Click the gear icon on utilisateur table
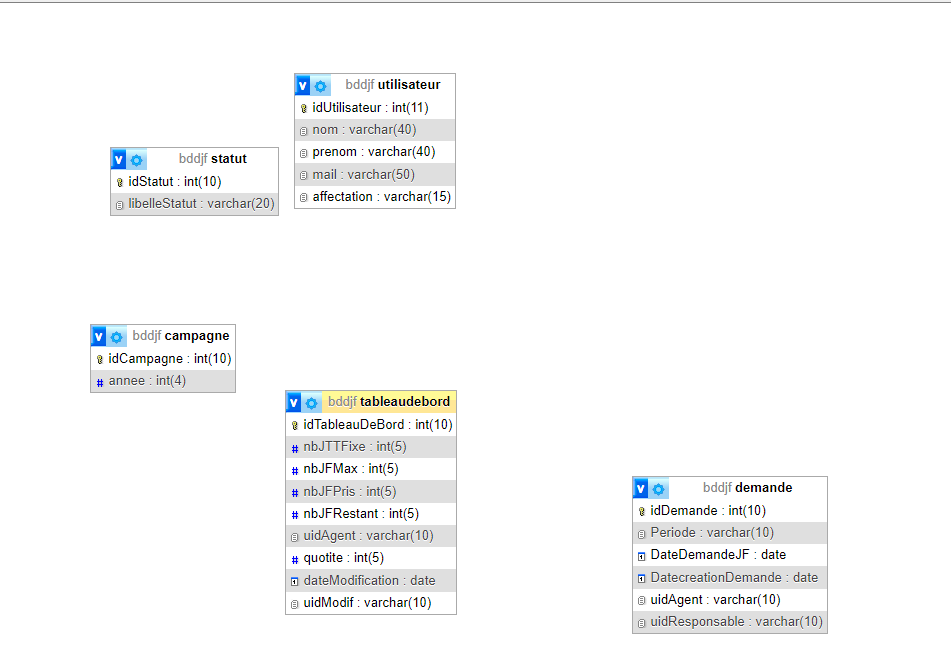 (321, 86)
